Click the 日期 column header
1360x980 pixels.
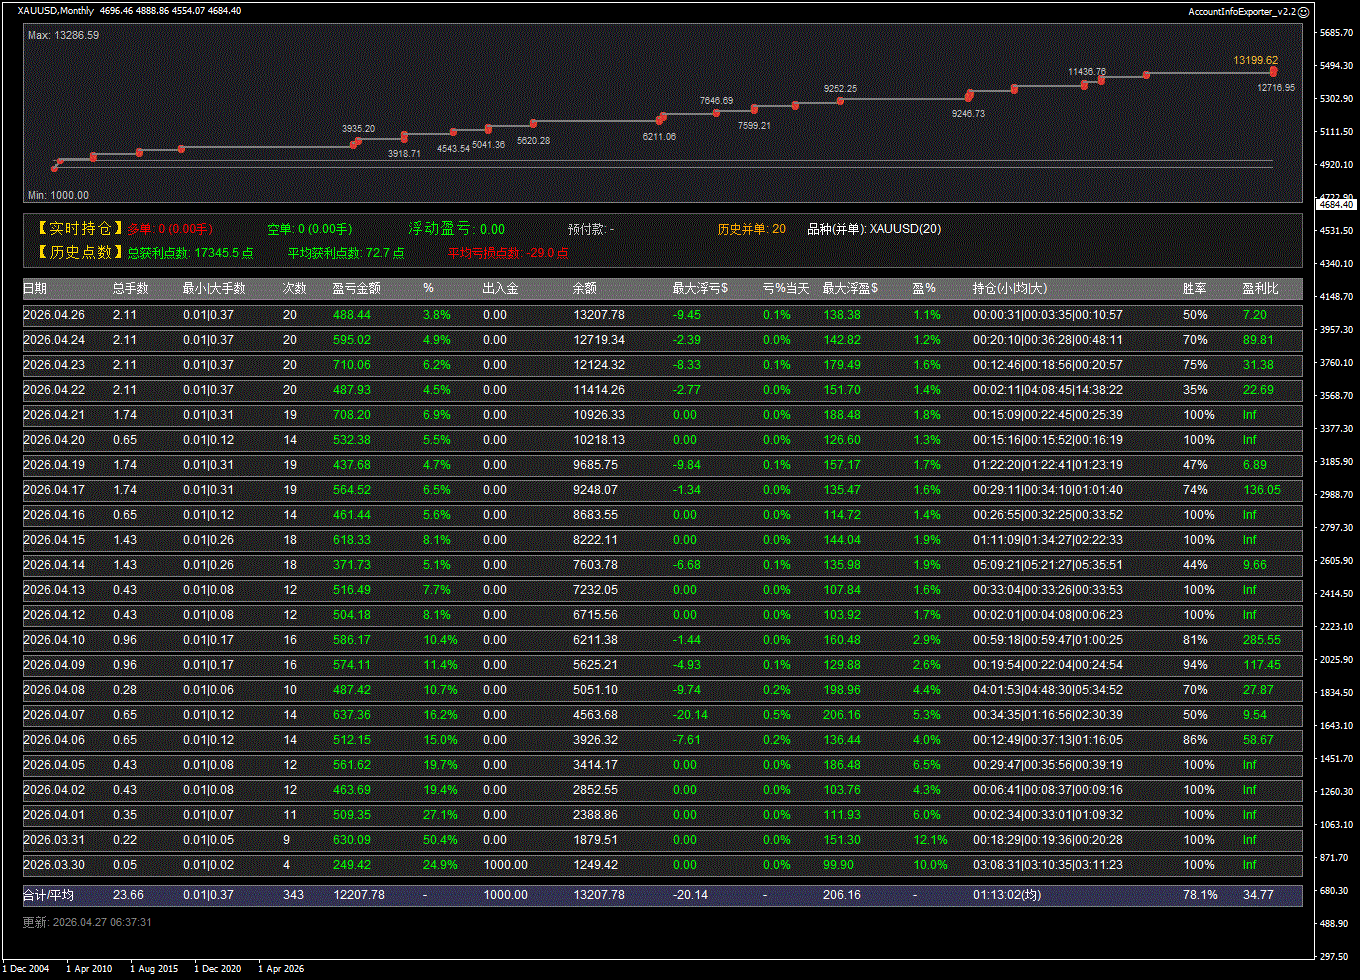pos(35,289)
